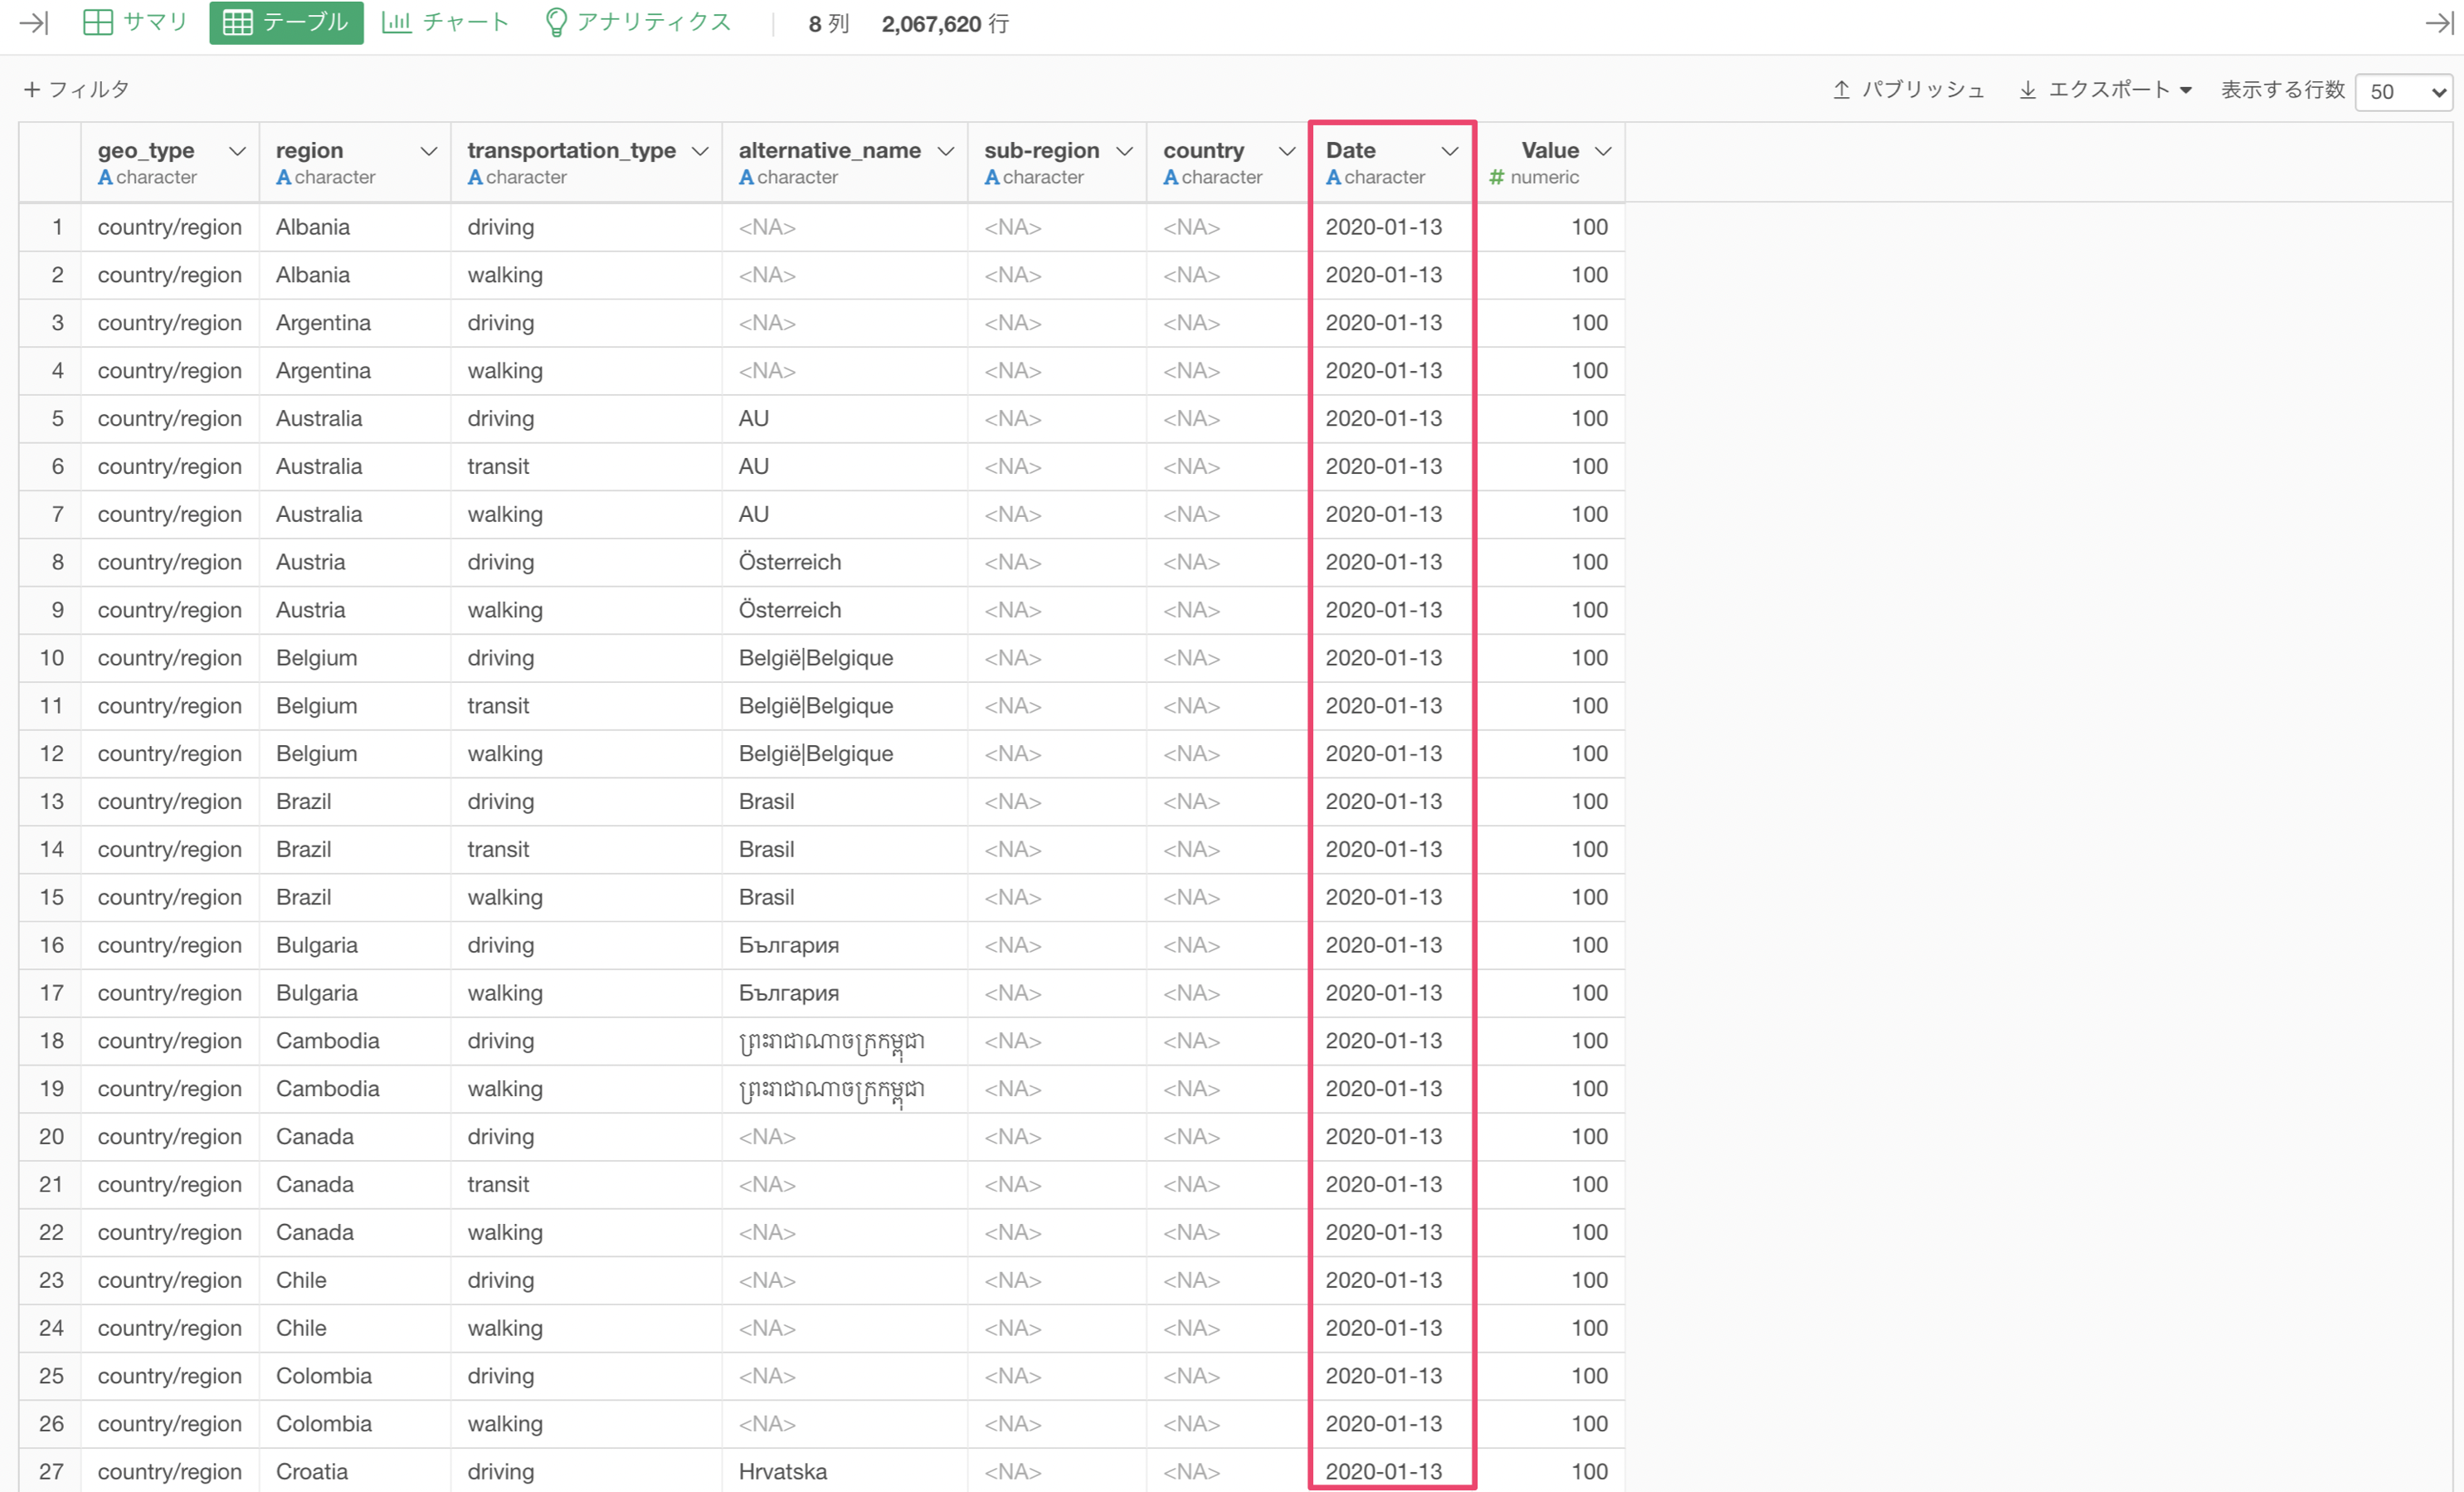Open alternative_name column menu chevron
The width and height of the screenshot is (2464, 1492).
click(945, 151)
